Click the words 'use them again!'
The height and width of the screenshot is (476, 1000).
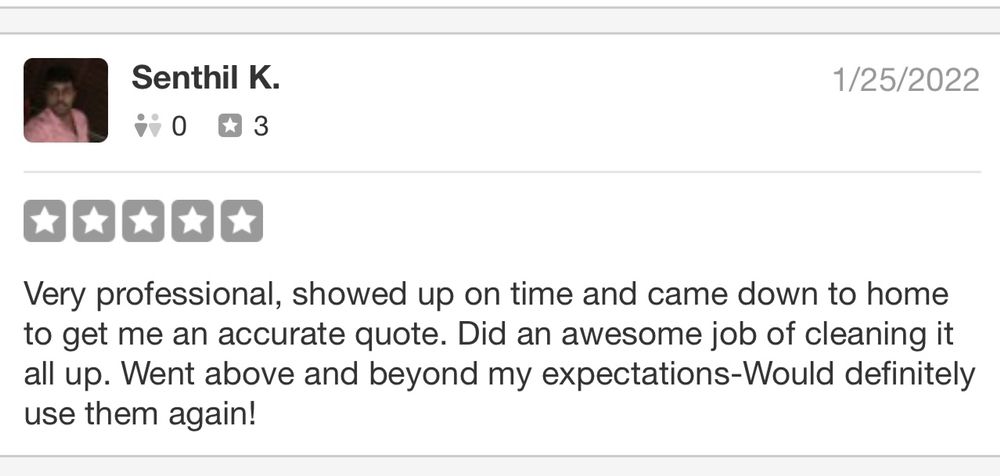140,413
